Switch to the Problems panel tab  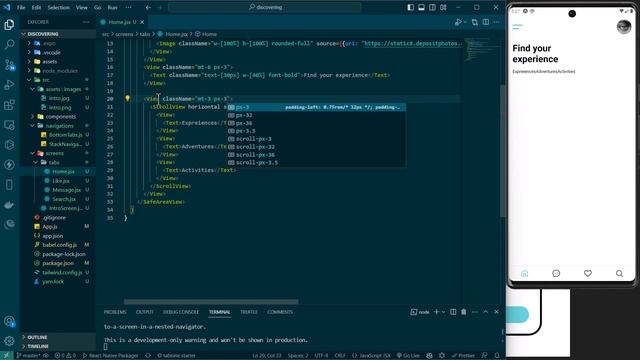115,312
